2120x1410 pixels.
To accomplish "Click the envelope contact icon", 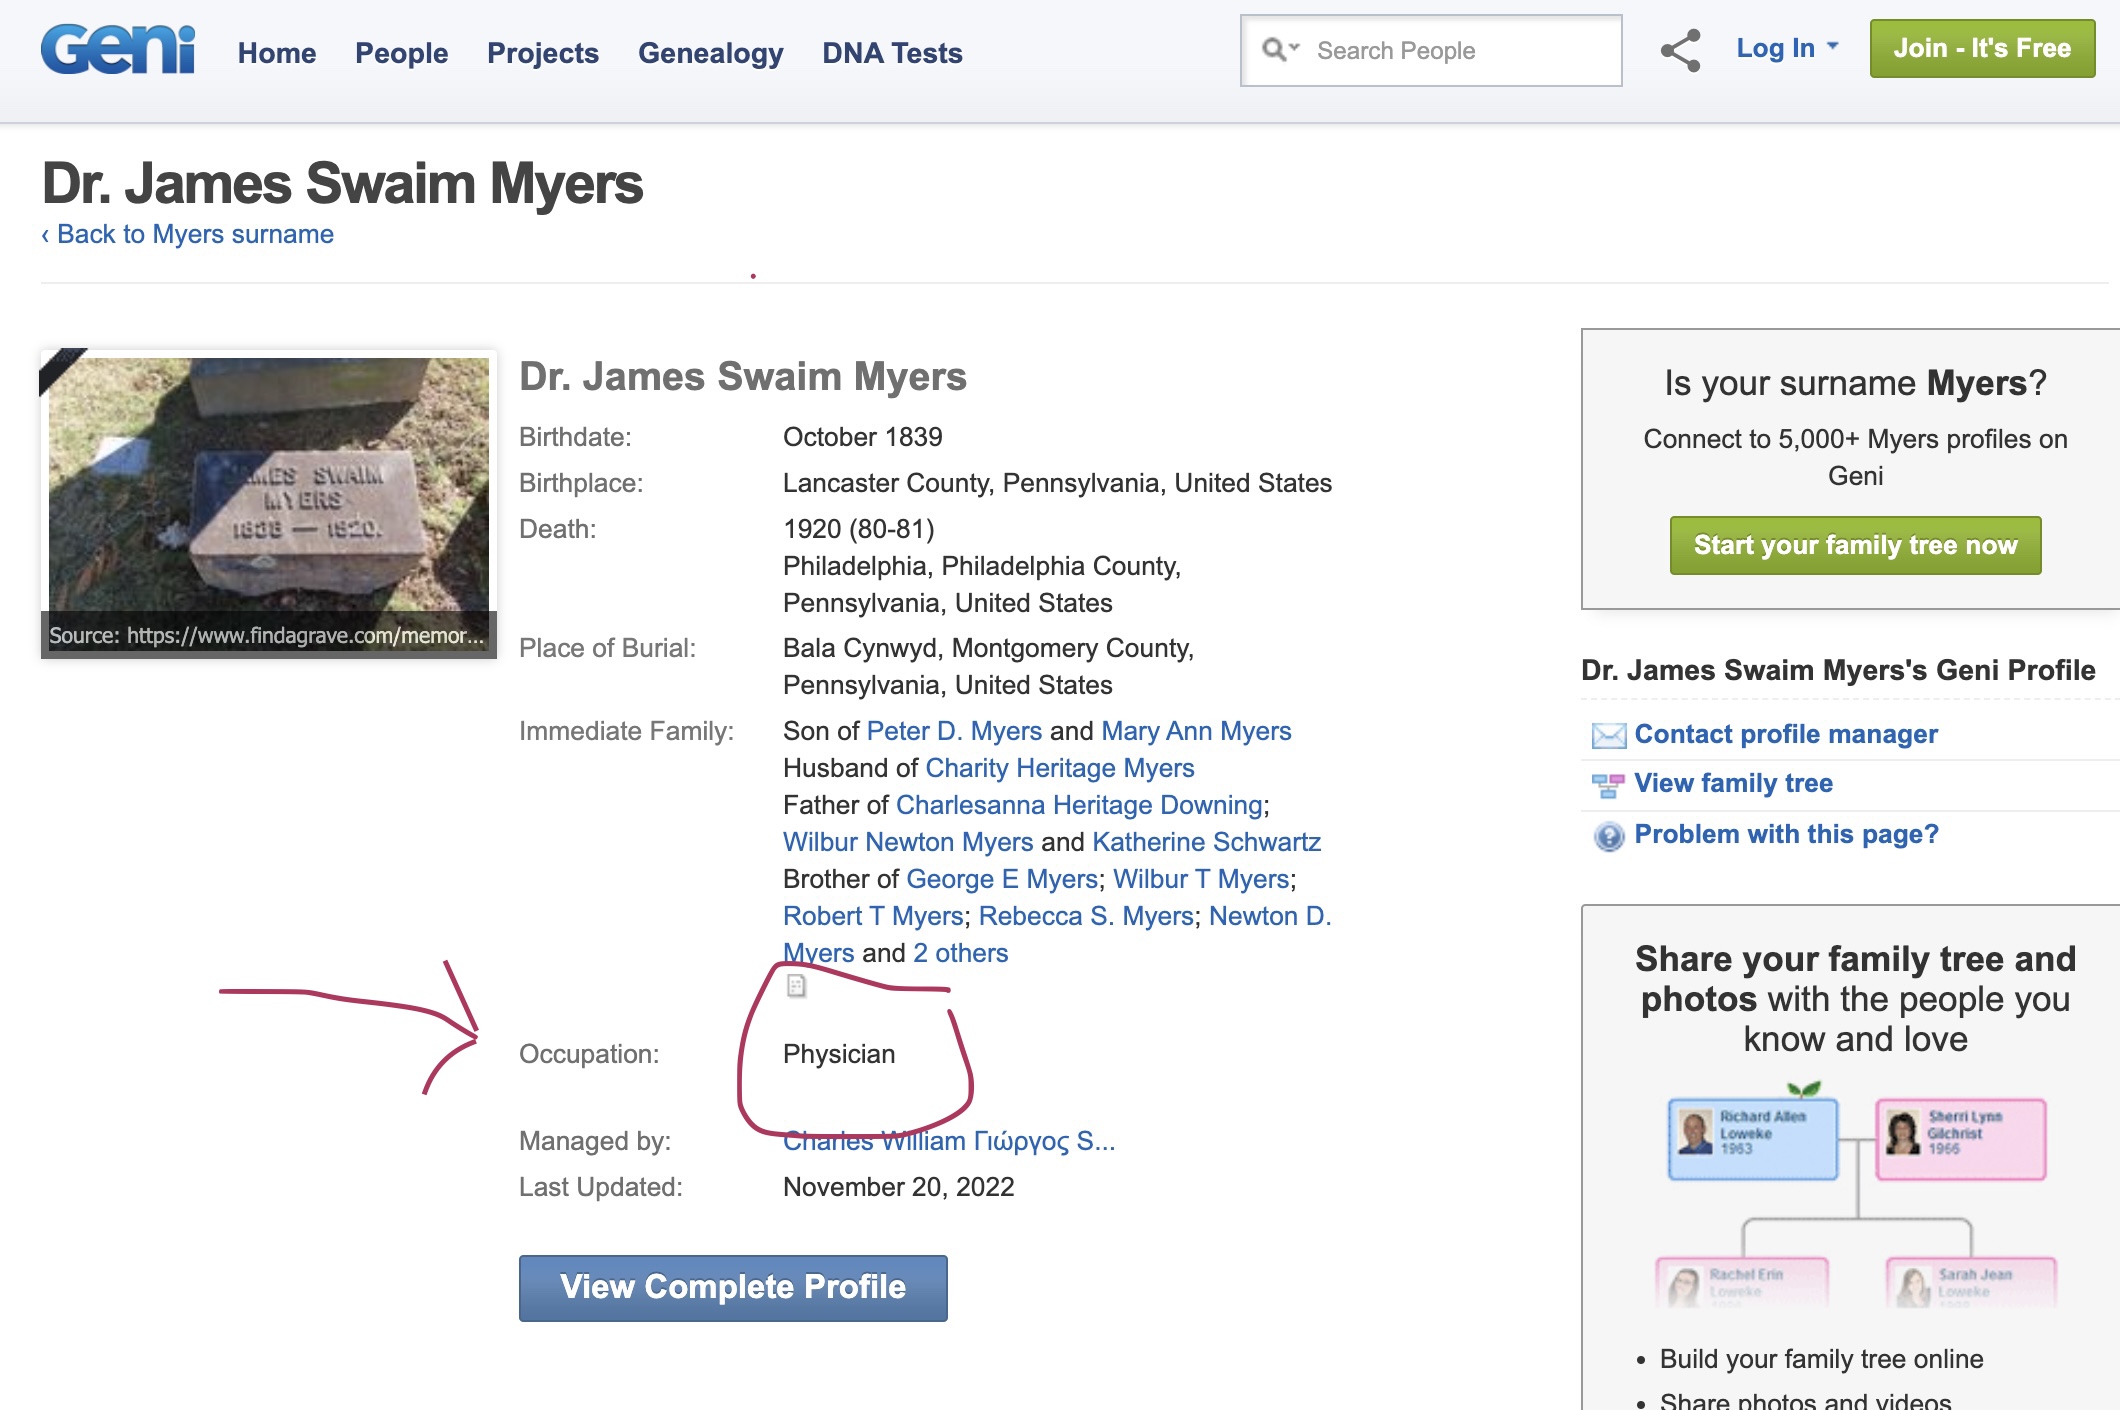I will pos(1608,735).
